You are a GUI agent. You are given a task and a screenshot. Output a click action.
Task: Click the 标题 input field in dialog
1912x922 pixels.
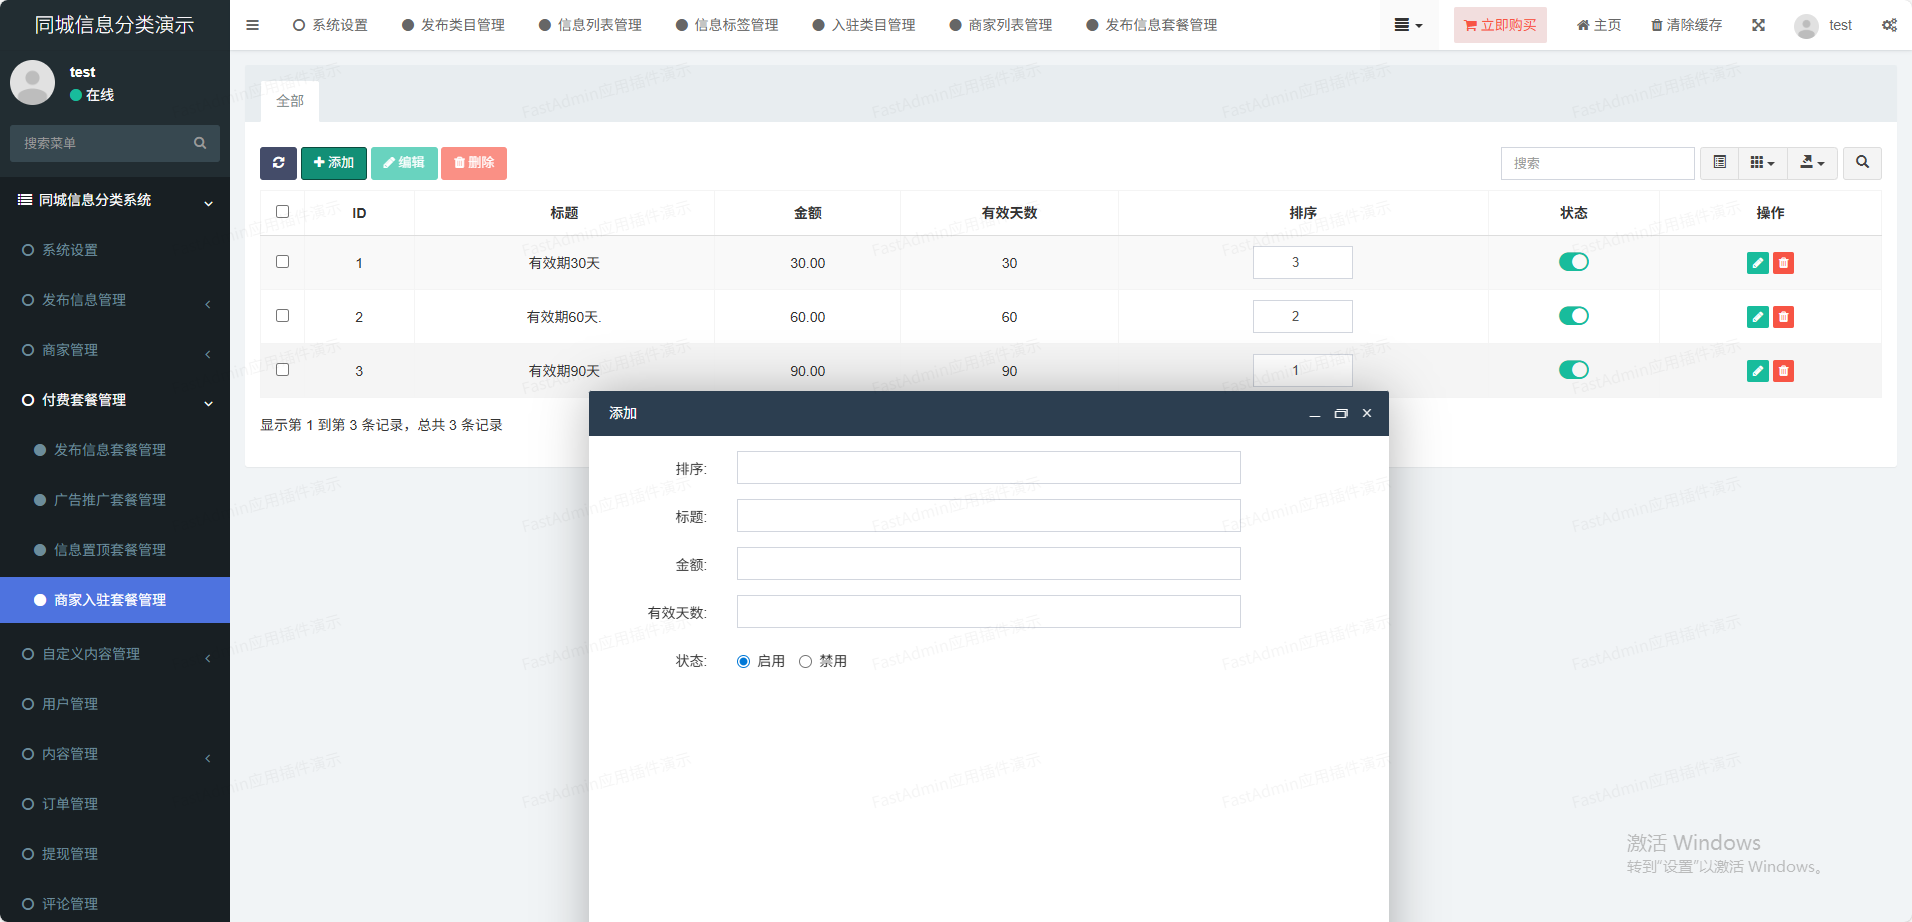[x=988, y=516]
